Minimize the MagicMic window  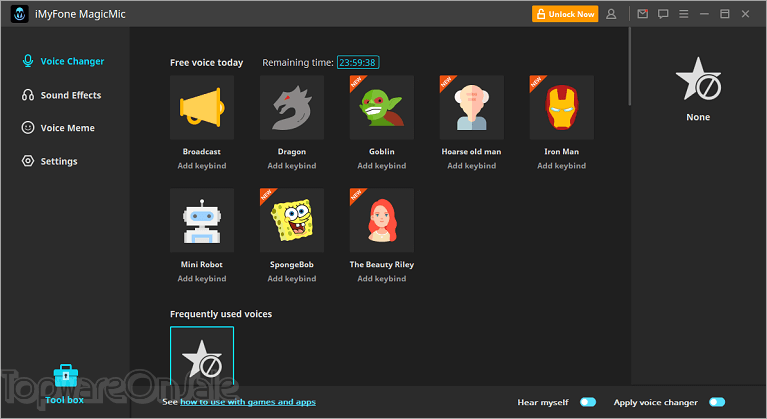tap(704, 14)
